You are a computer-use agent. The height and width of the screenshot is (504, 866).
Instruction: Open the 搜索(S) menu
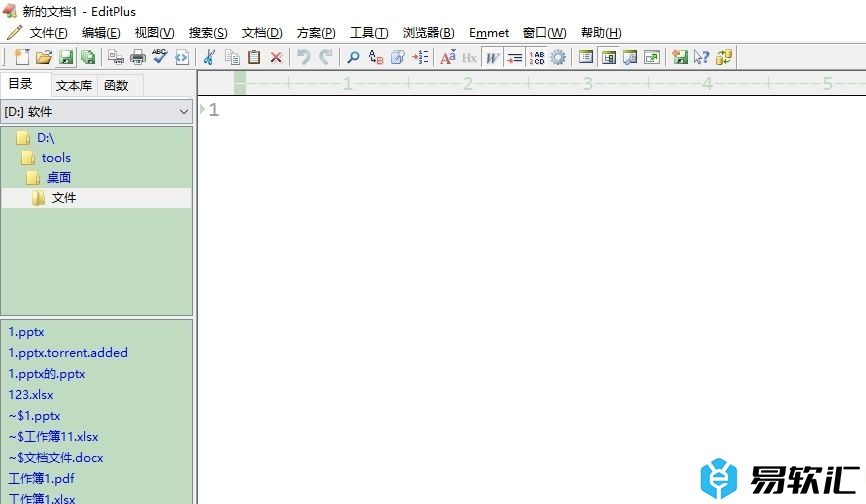click(x=208, y=33)
